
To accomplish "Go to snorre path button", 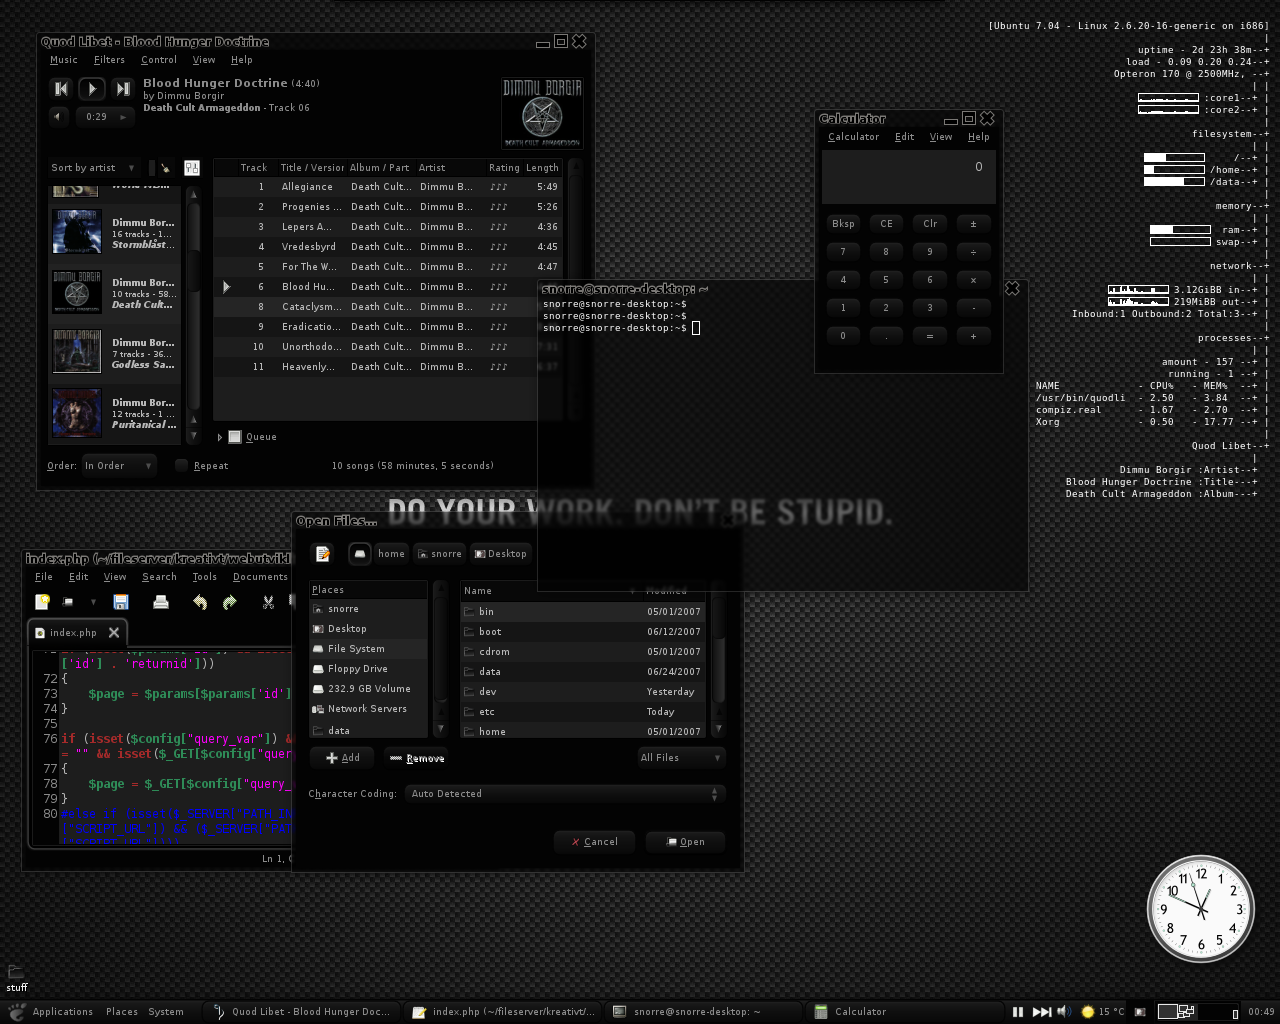I will point(440,553).
